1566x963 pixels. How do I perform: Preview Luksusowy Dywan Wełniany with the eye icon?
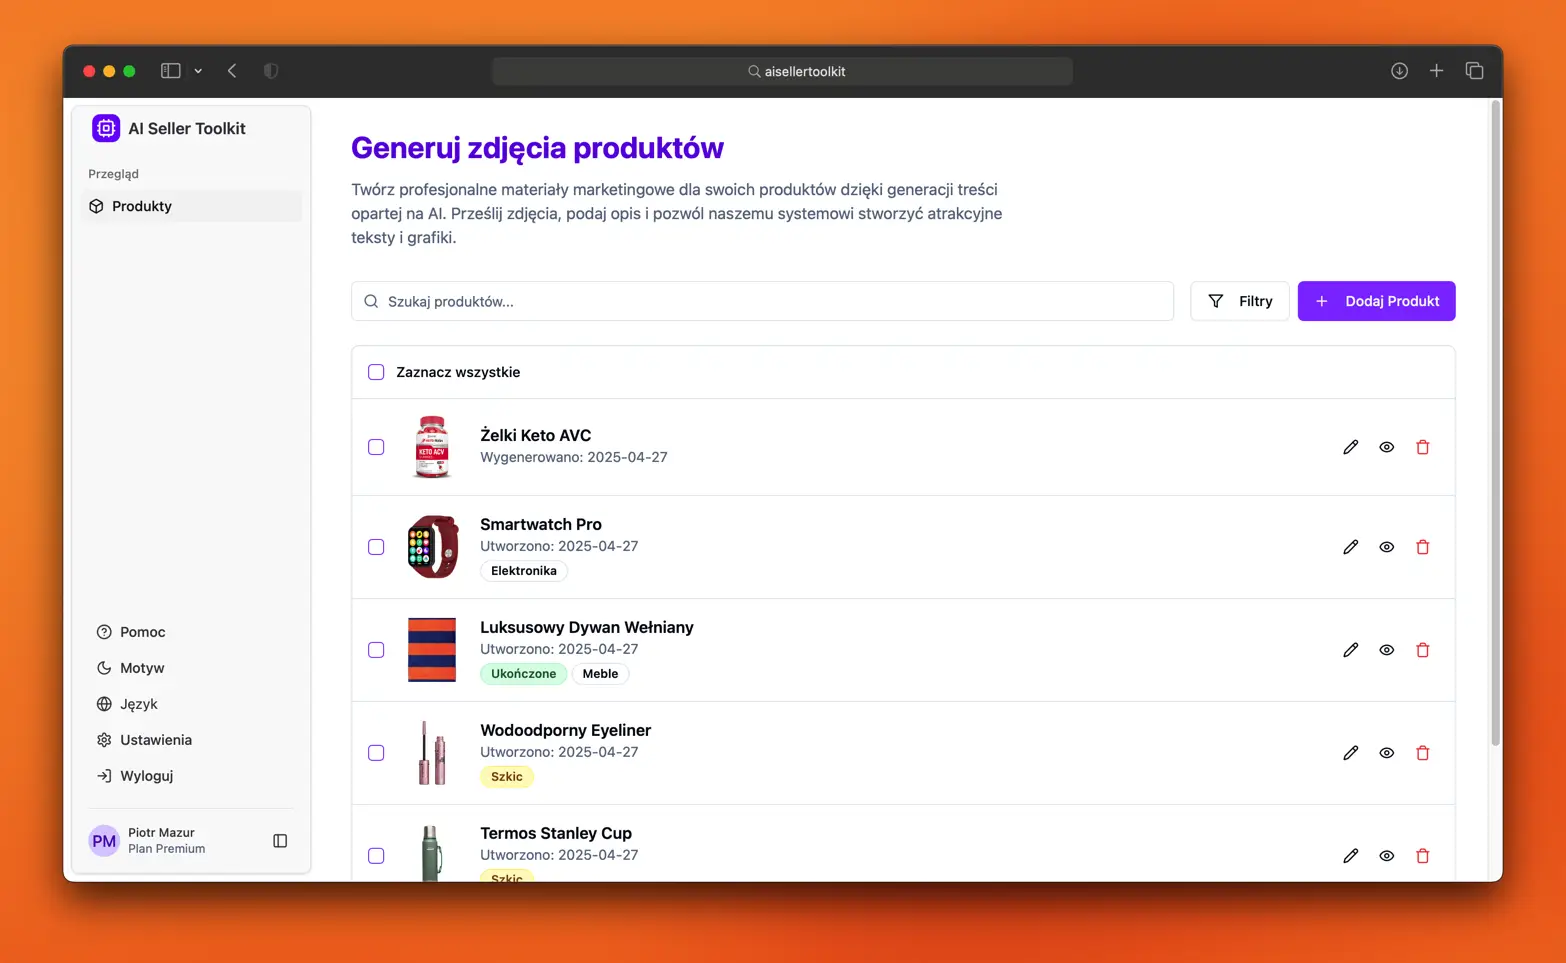coord(1386,650)
